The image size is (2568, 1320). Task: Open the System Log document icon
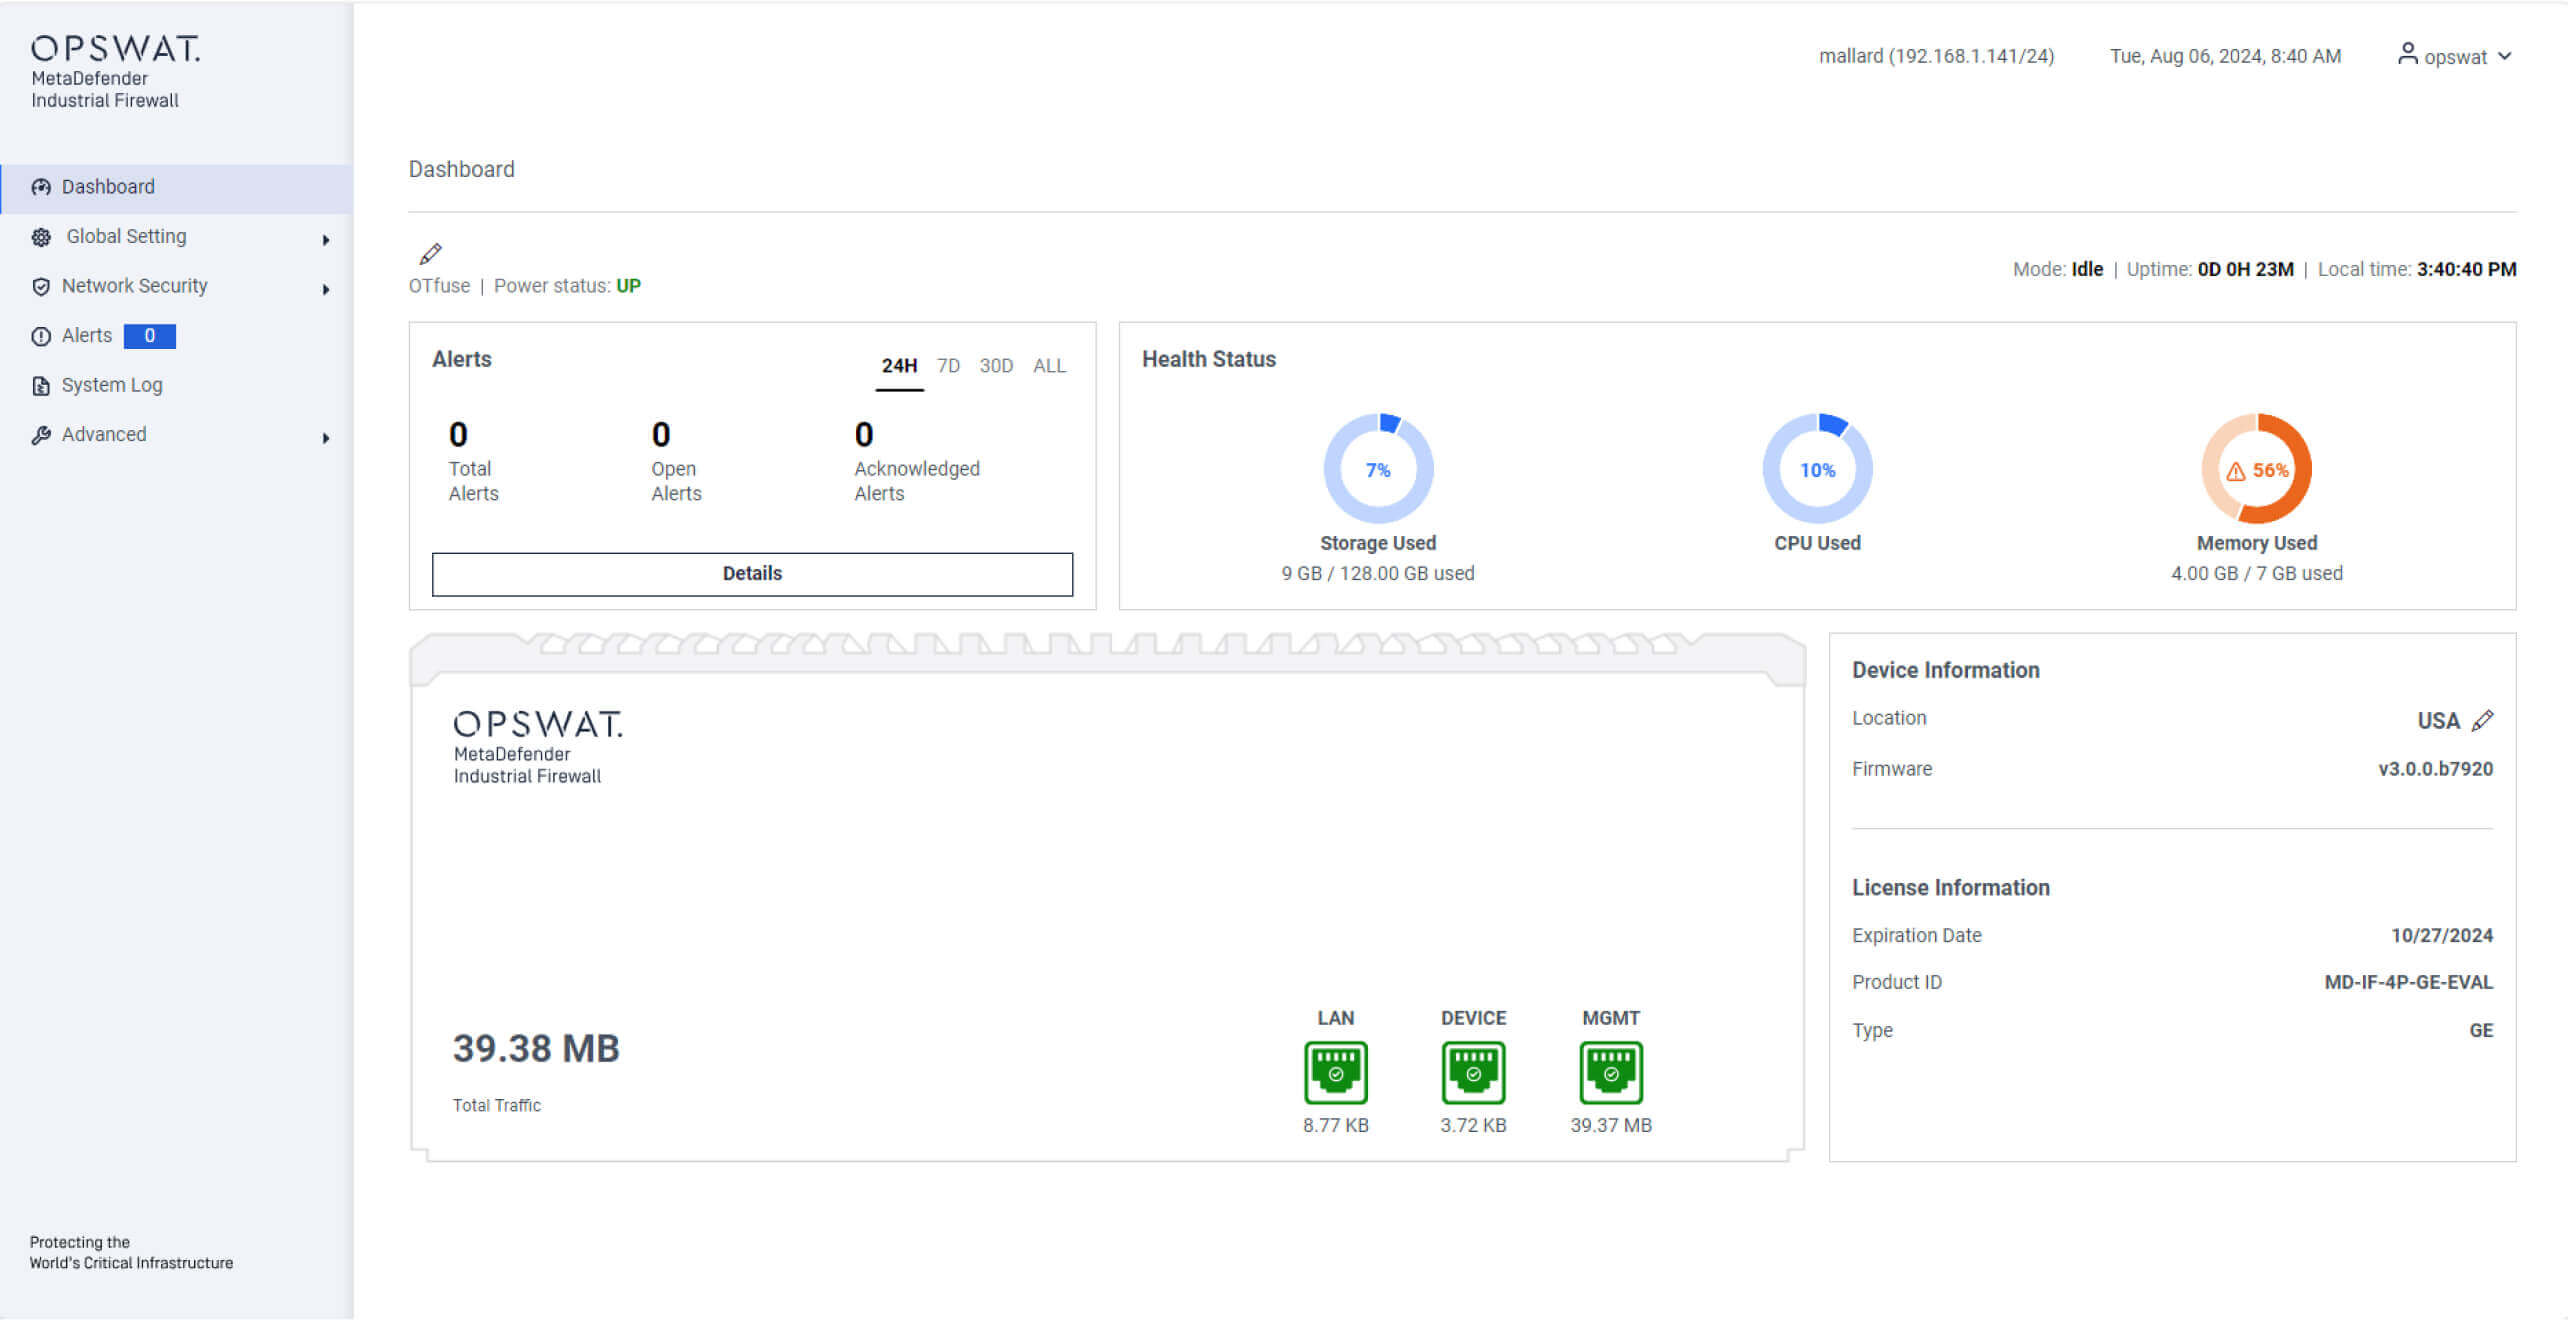click(41, 385)
